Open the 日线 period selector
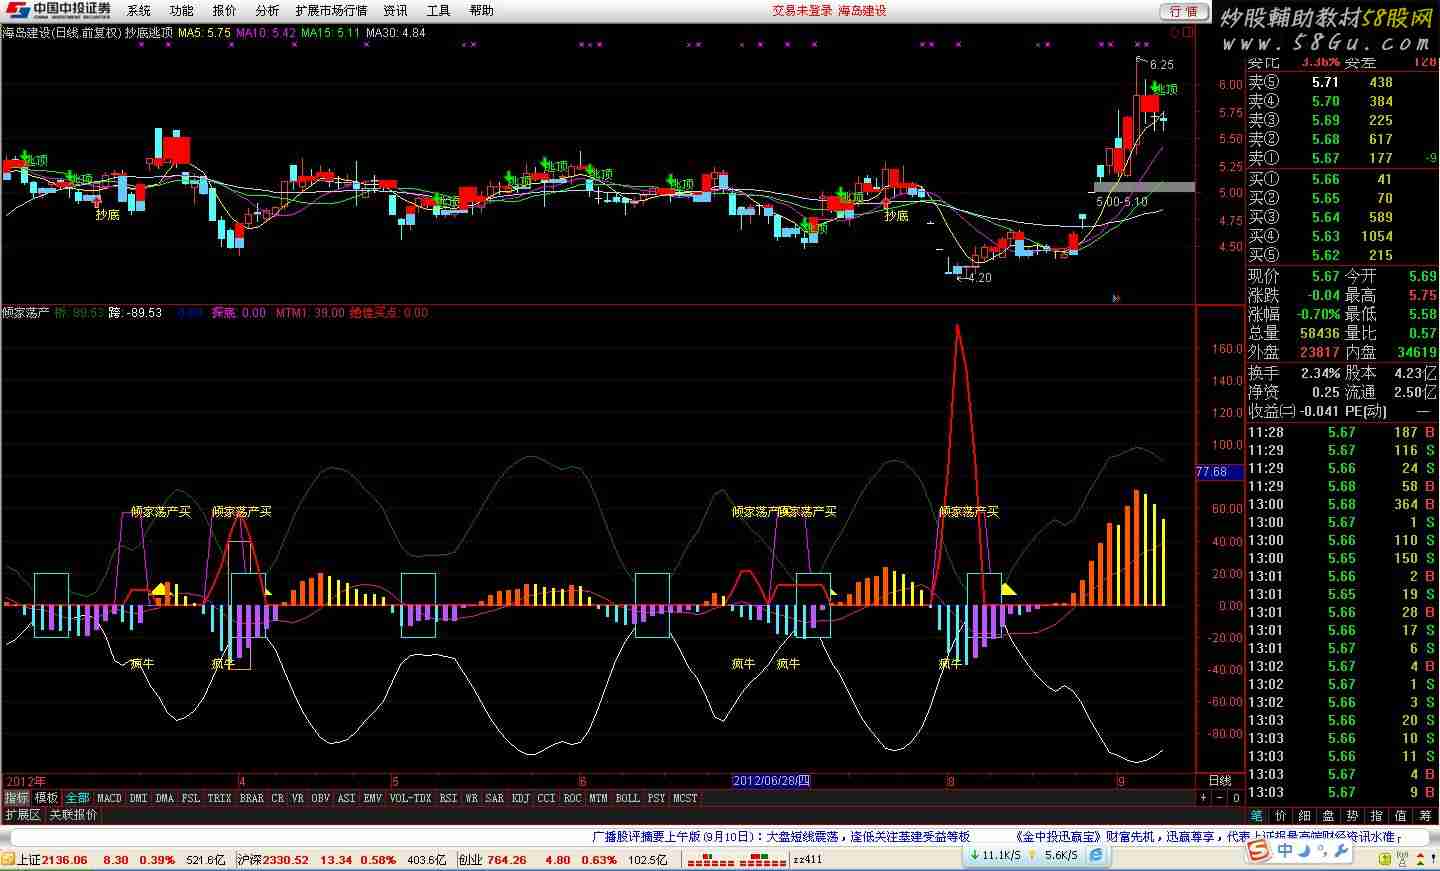Viewport: 1440px width, 871px height. click(1220, 780)
